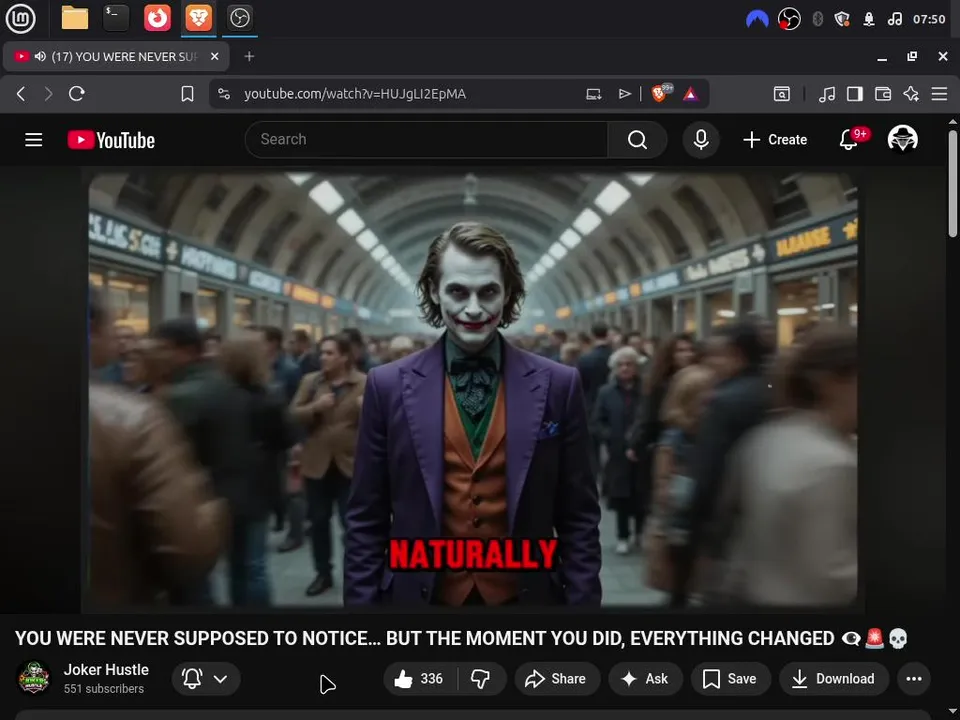Open the Bluetooth tray icon
960x720 pixels.
click(x=817, y=19)
